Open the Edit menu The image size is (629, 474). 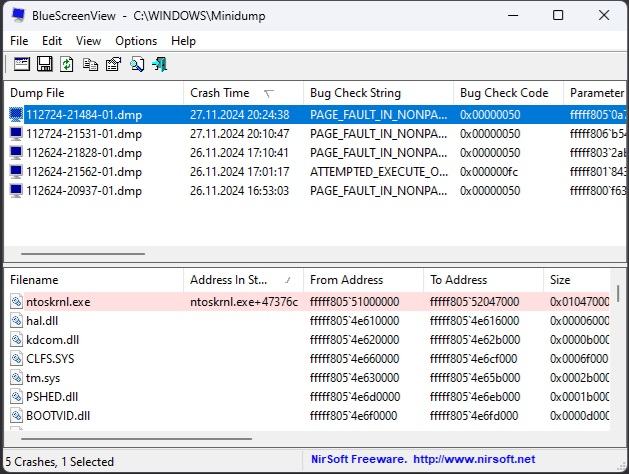52,41
